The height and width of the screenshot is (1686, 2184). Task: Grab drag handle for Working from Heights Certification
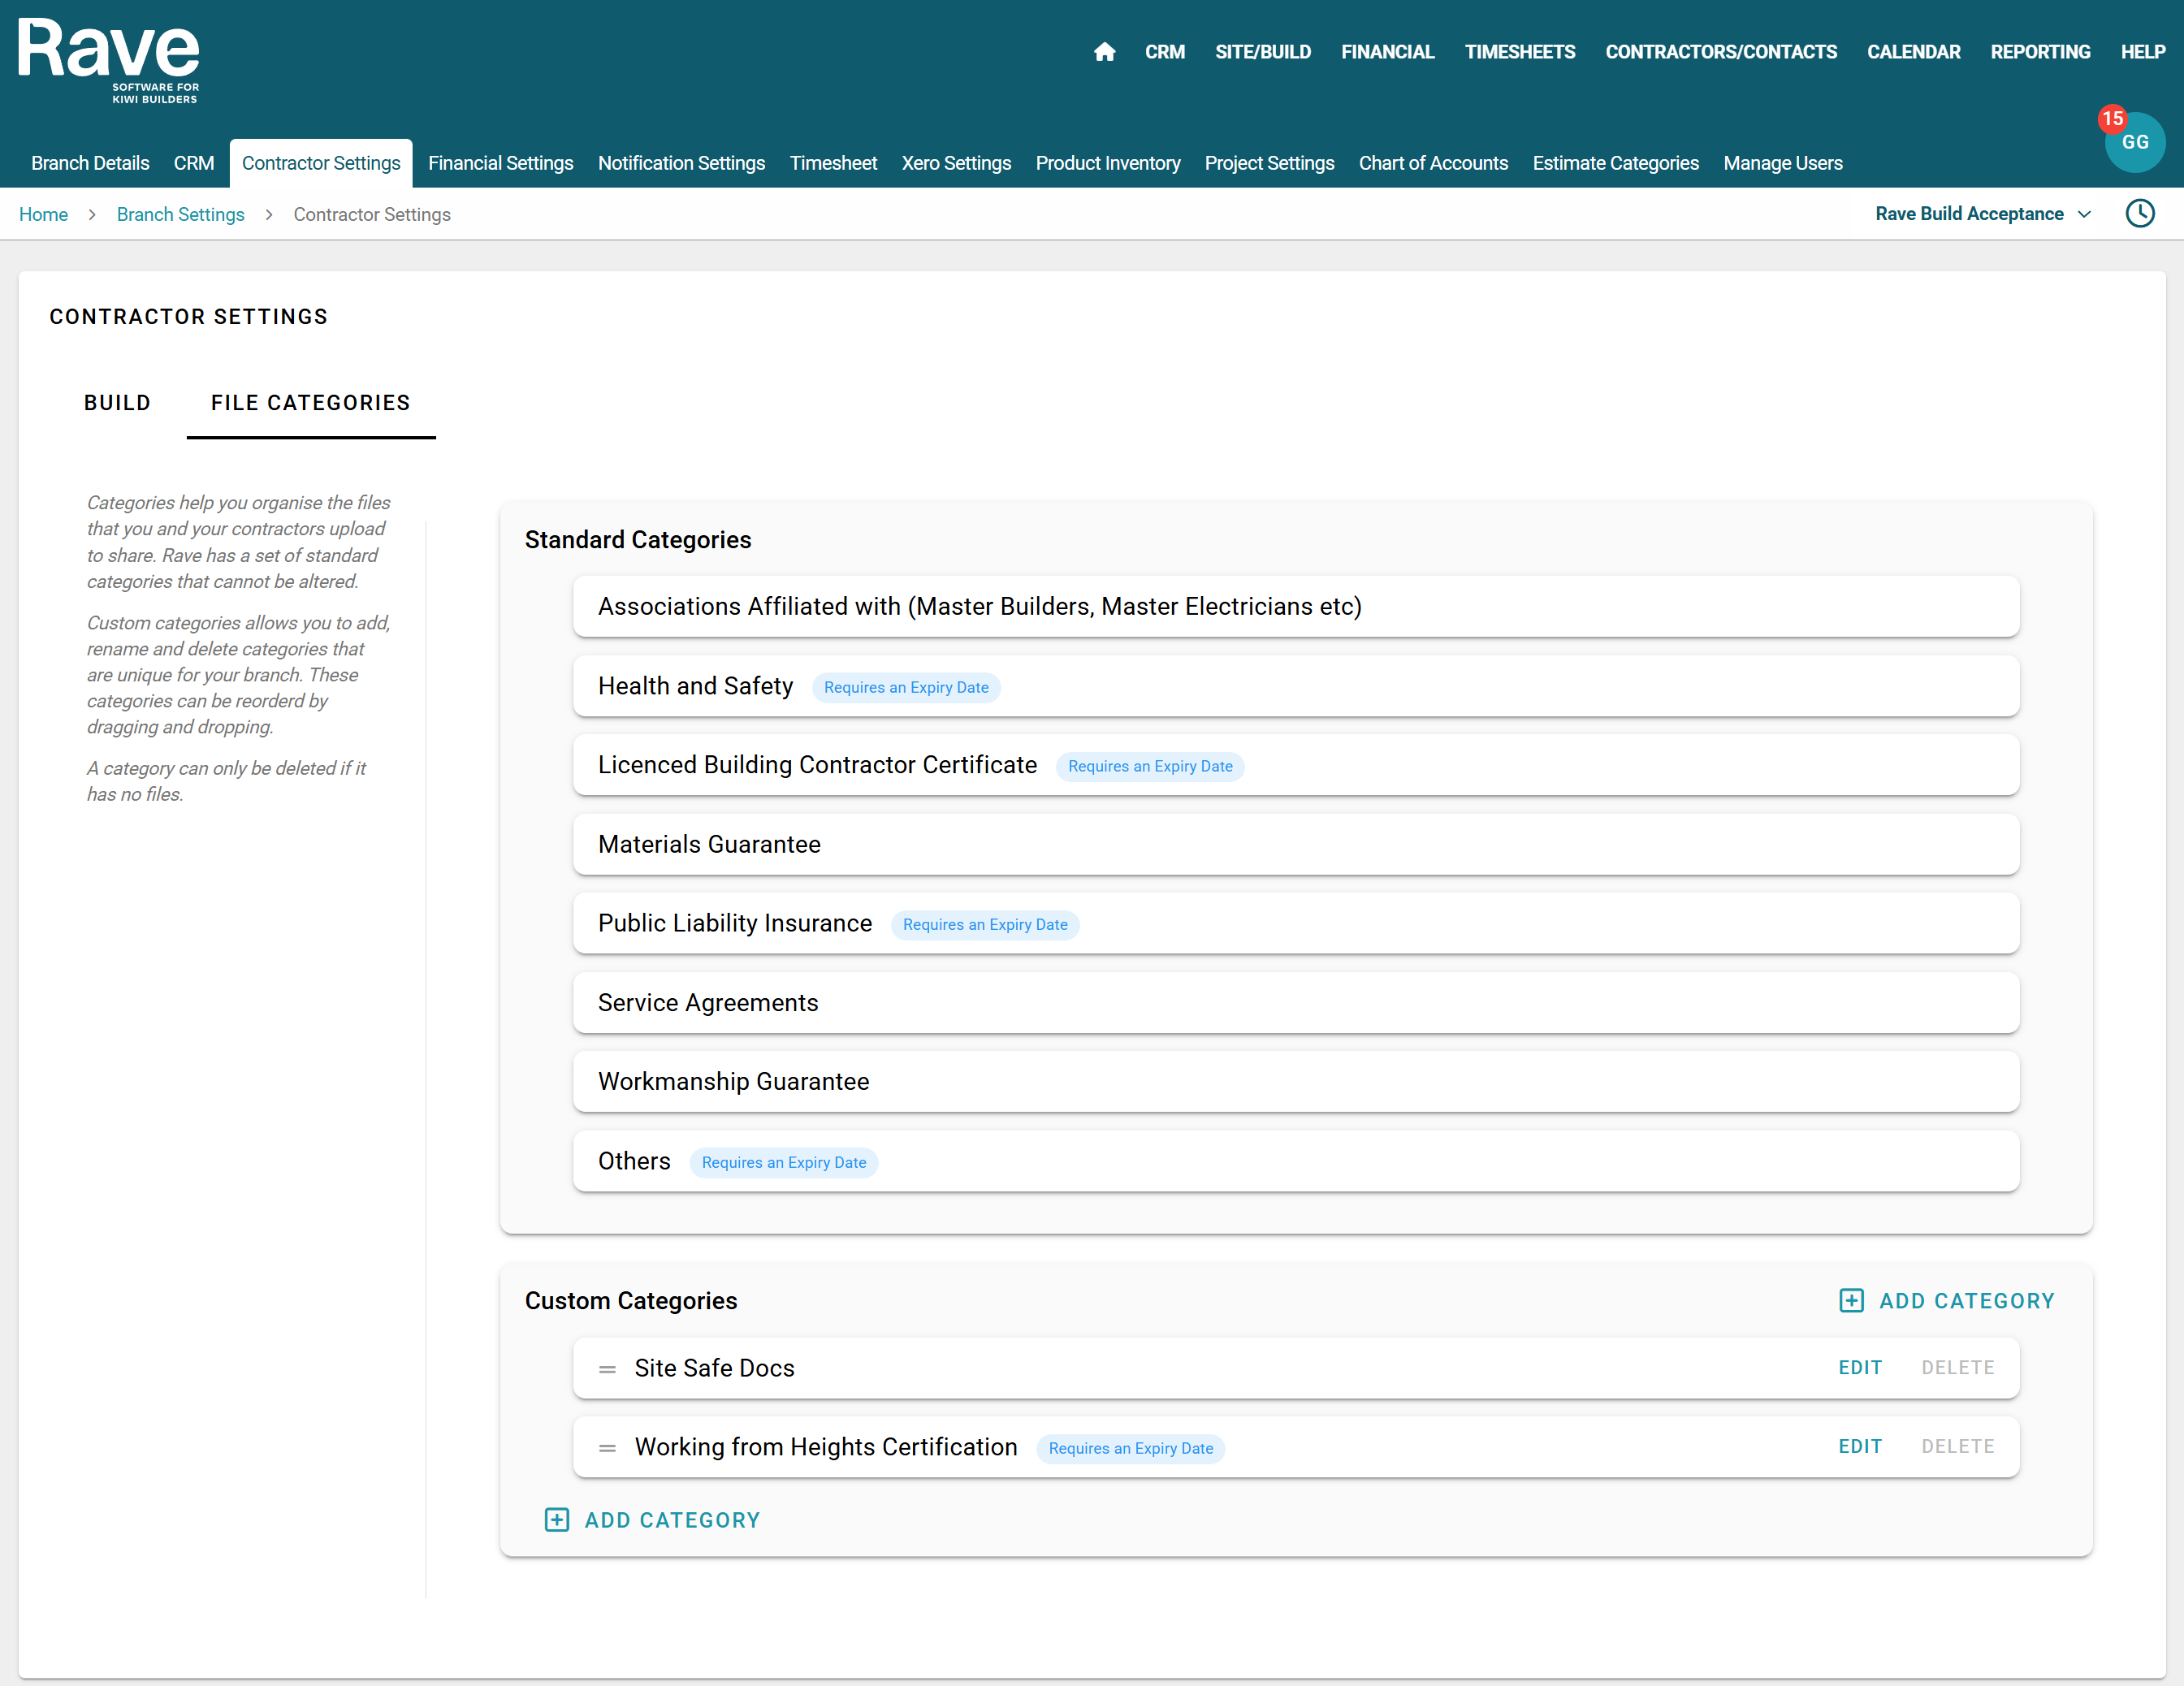607,1448
